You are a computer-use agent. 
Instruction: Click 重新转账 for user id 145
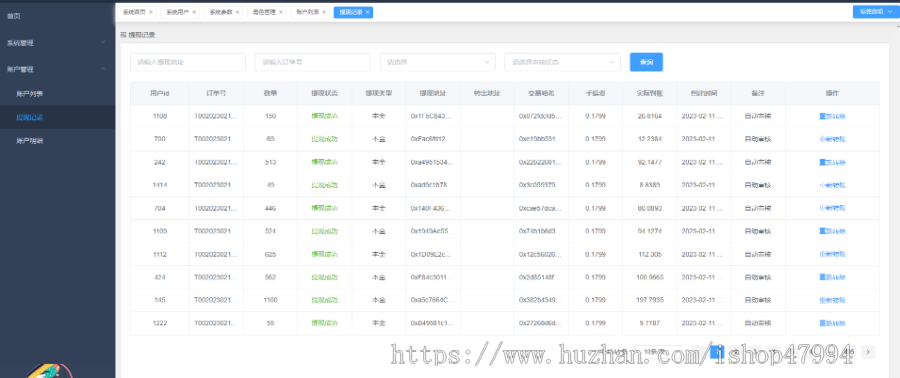(832, 300)
